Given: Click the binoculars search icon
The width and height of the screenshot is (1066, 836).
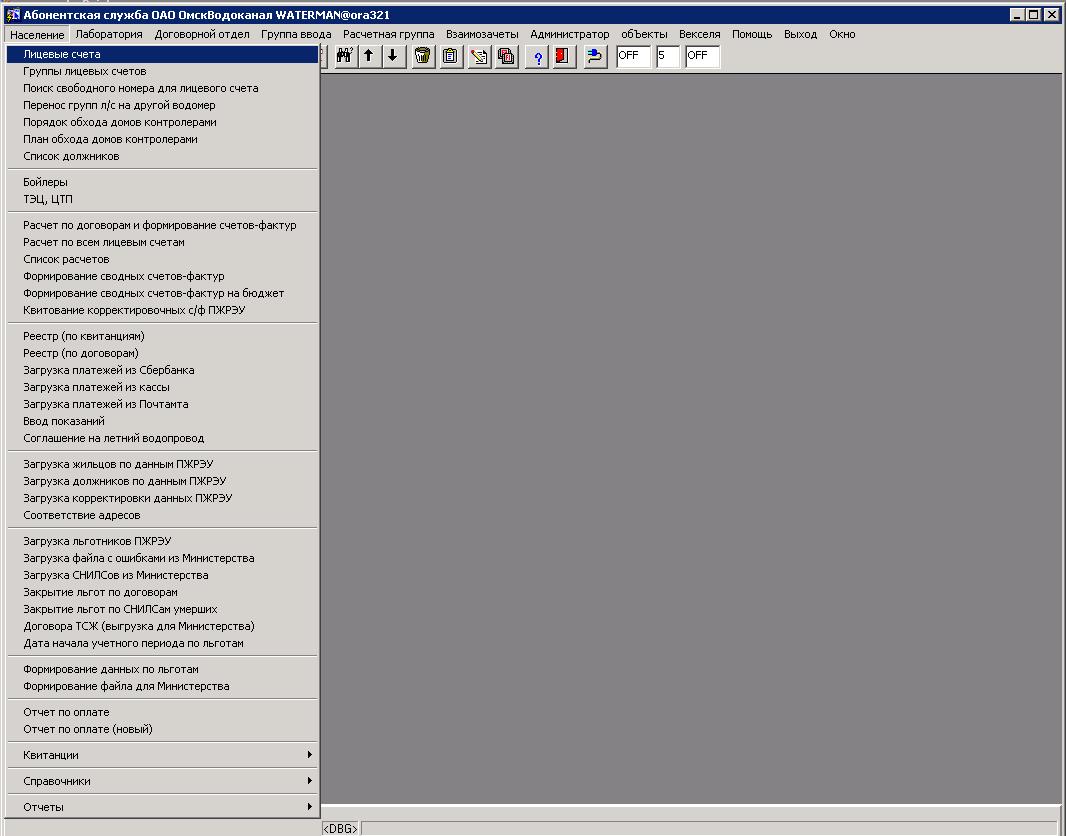Looking at the screenshot, I should (x=344, y=56).
